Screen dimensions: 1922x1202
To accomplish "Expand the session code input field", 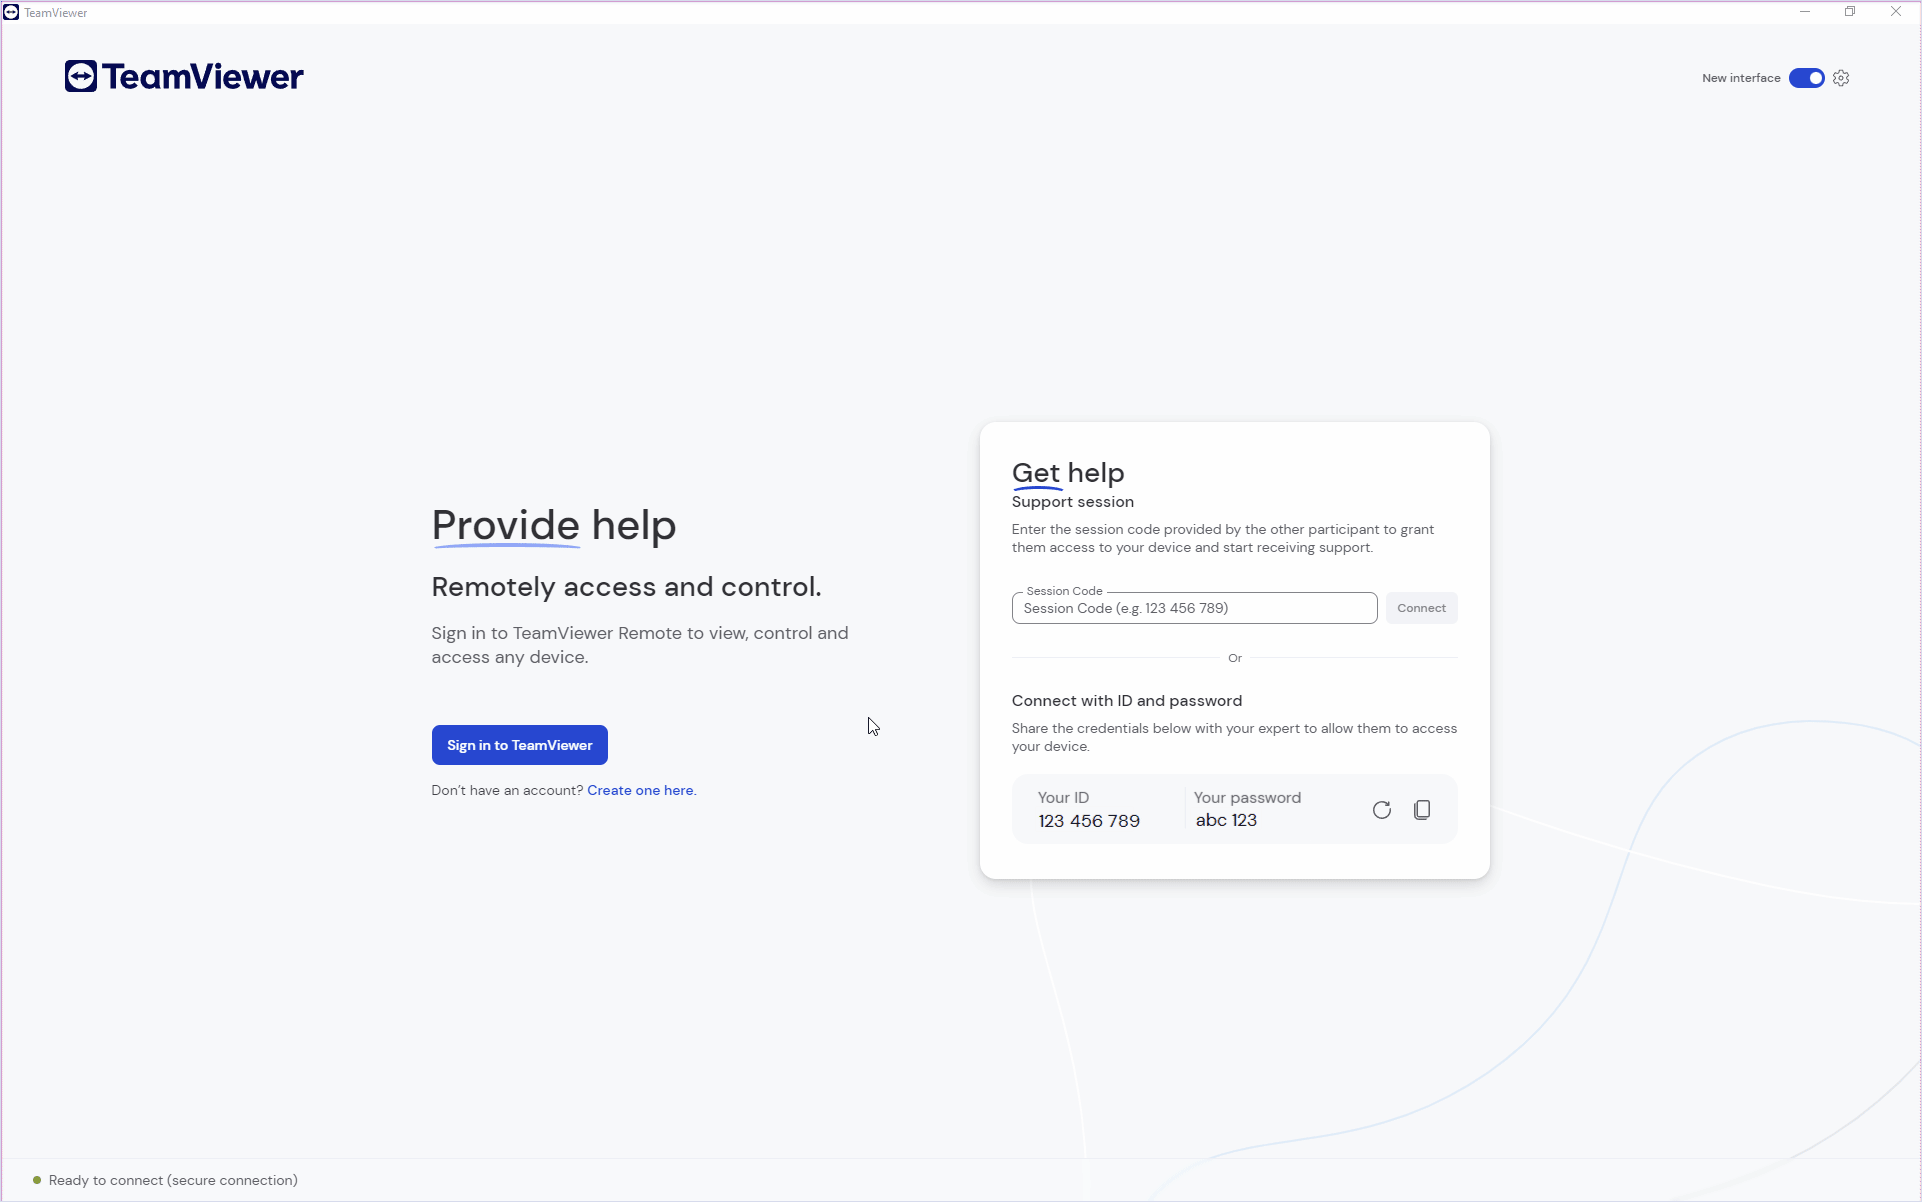I will pos(1194,607).
